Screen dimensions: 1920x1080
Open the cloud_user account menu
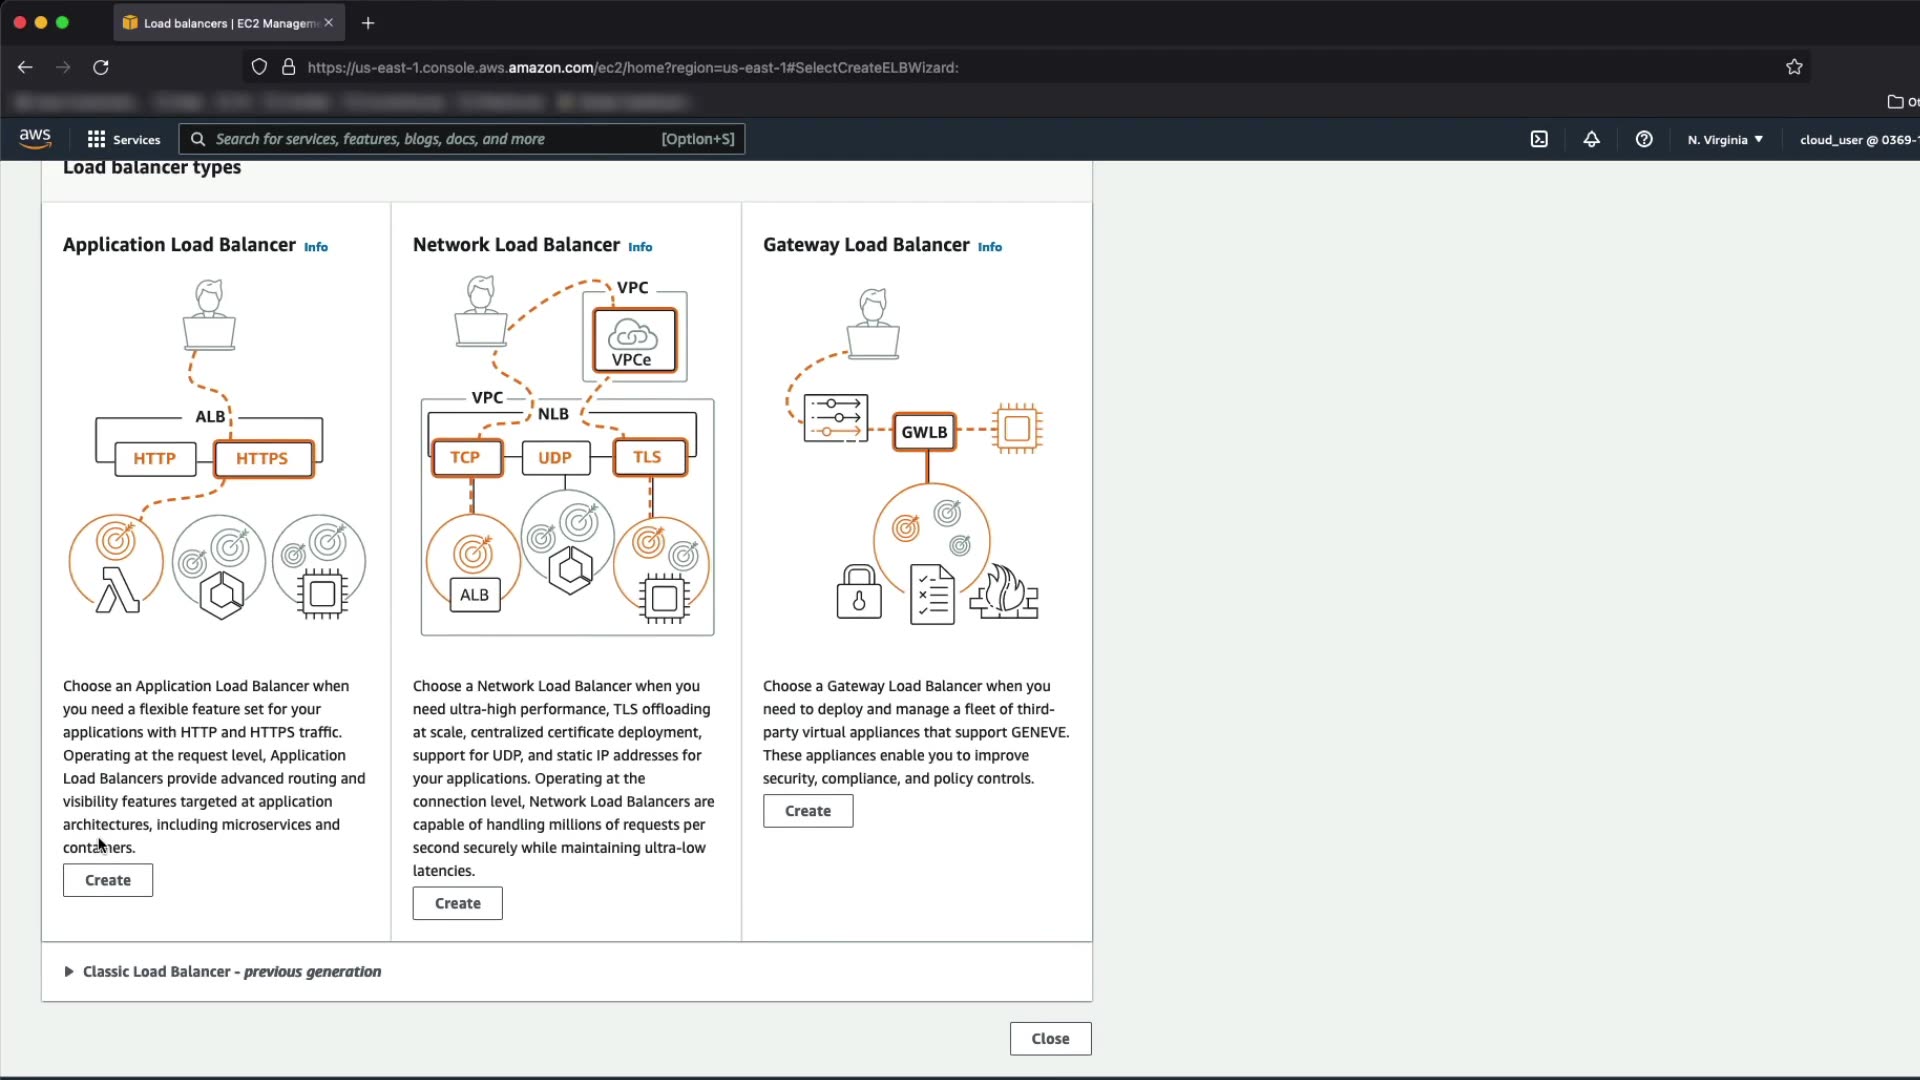[x=1855, y=140]
